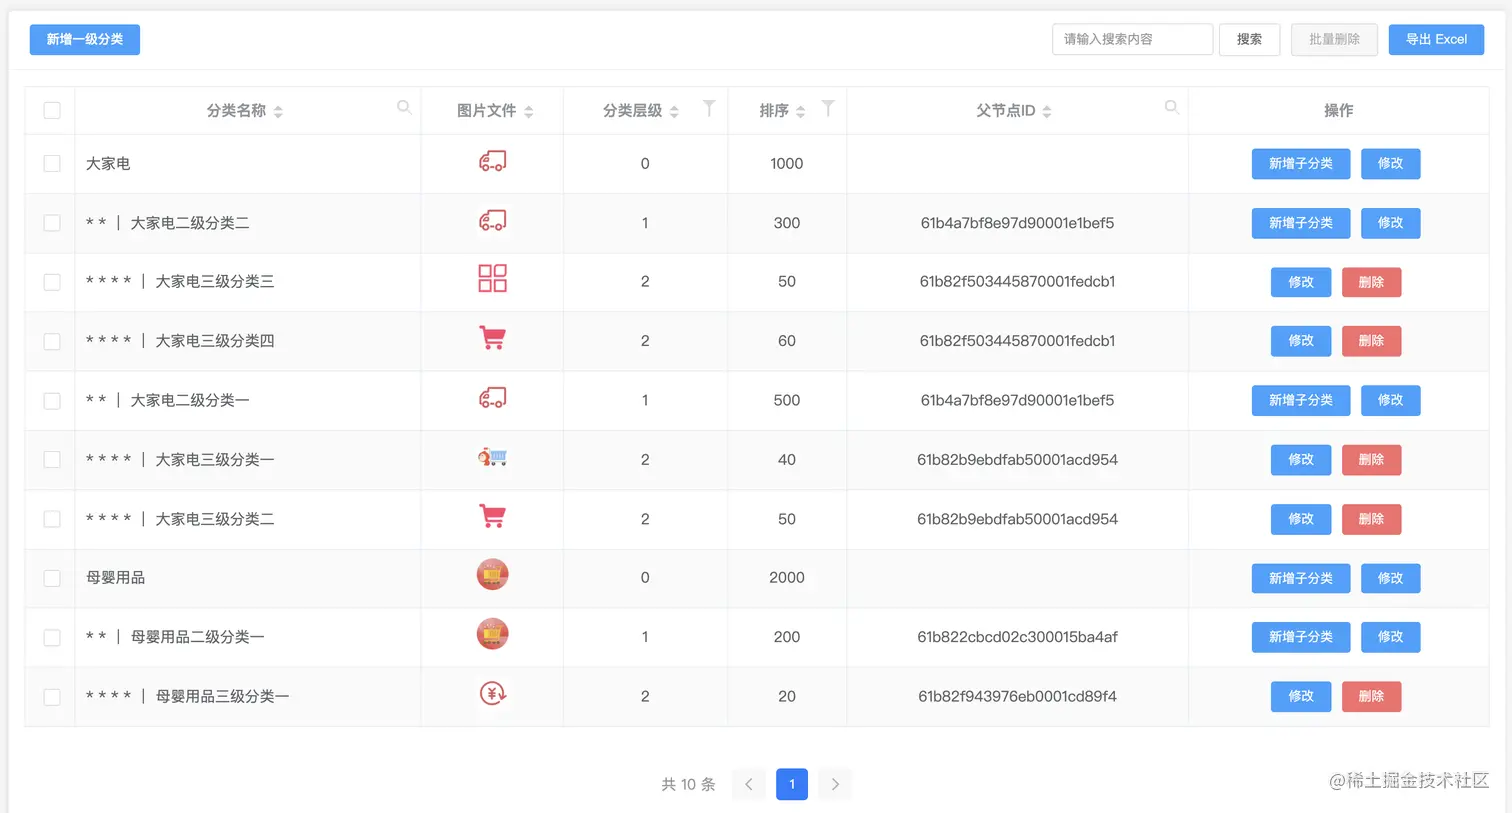Screen dimensions: 1512x813
Task: Open the filter funnel on 分类层级 column
Action: point(709,110)
